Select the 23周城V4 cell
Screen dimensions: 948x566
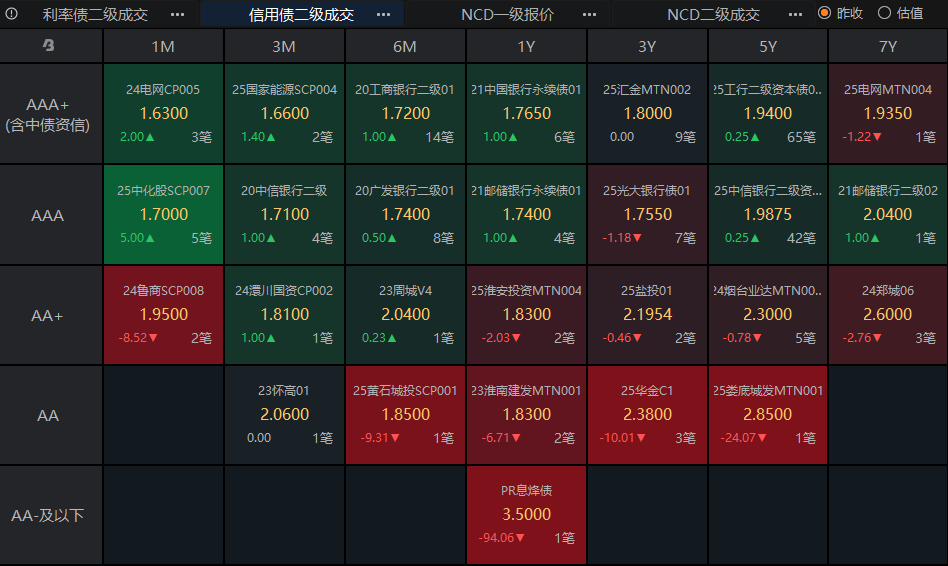click(405, 315)
